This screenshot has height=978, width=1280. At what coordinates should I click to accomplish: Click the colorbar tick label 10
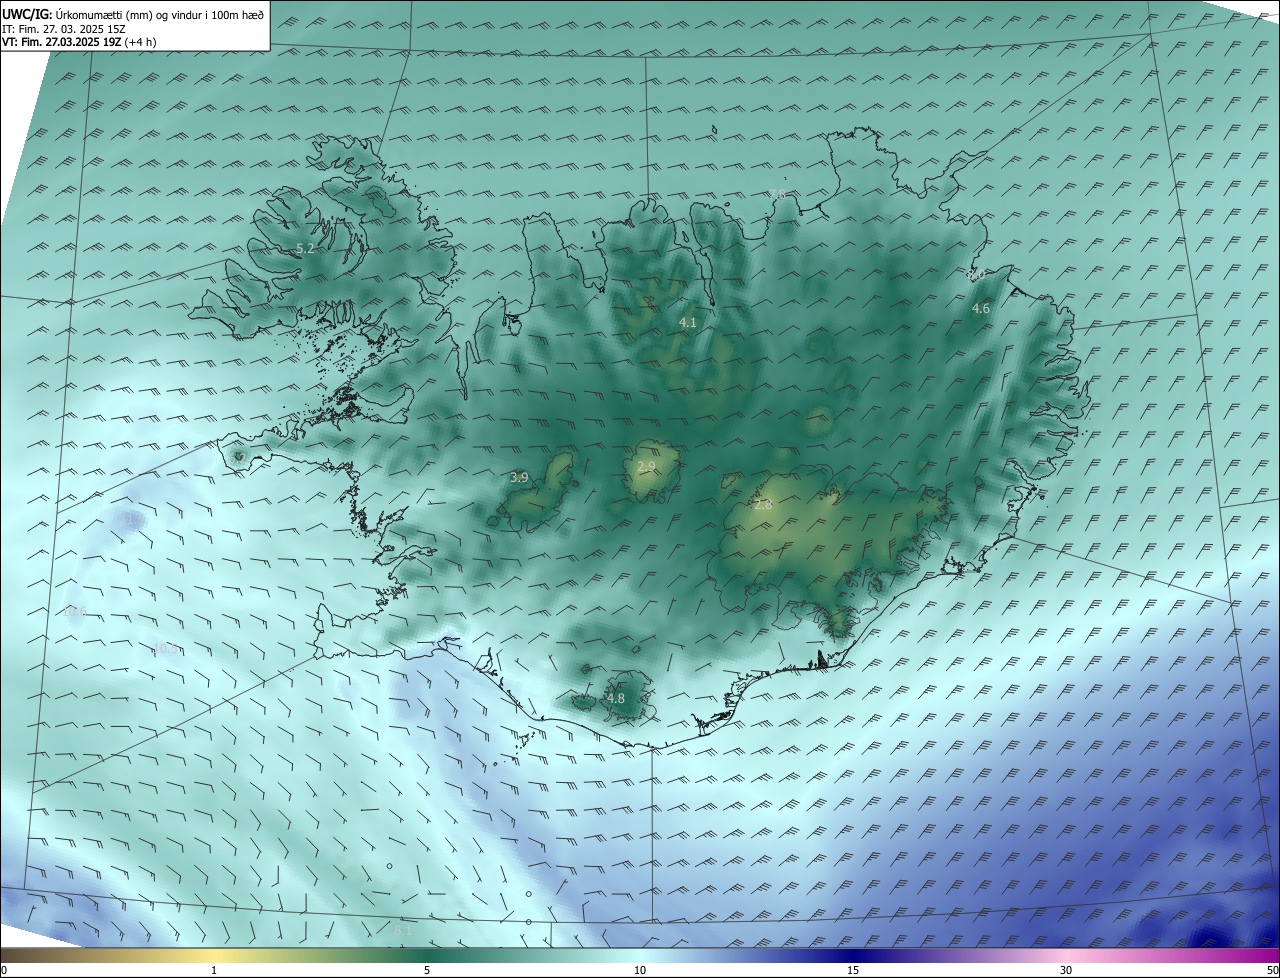(x=640, y=971)
